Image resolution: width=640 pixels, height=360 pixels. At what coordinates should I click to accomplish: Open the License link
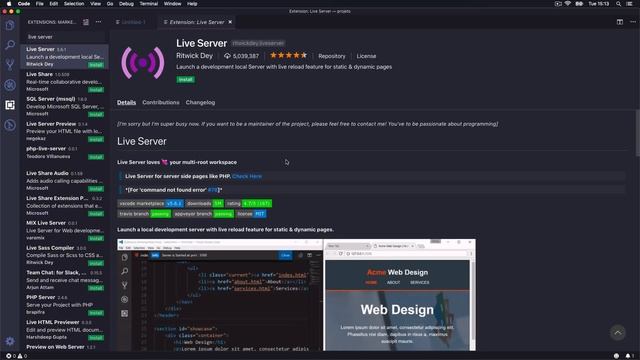click(366, 56)
